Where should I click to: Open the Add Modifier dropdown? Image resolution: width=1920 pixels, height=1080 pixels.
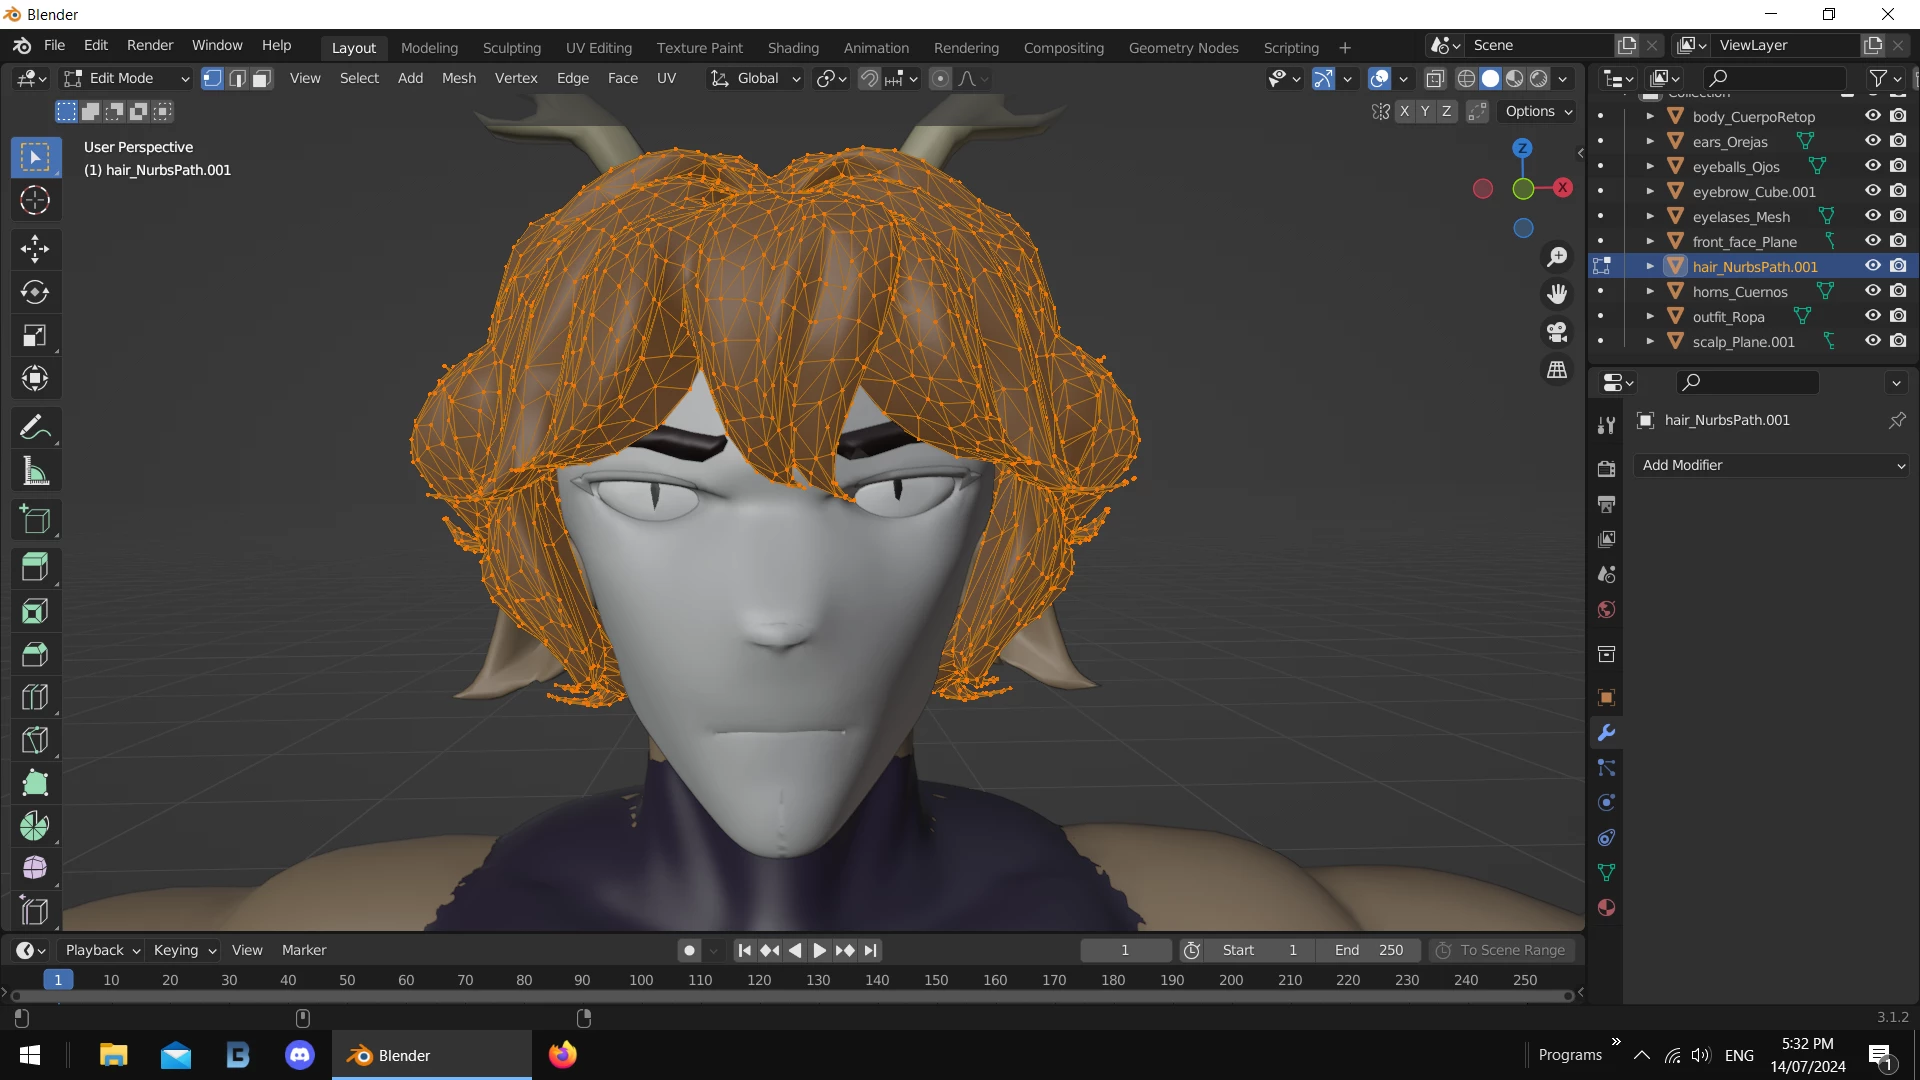pyautogui.click(x=1772, y=465)
